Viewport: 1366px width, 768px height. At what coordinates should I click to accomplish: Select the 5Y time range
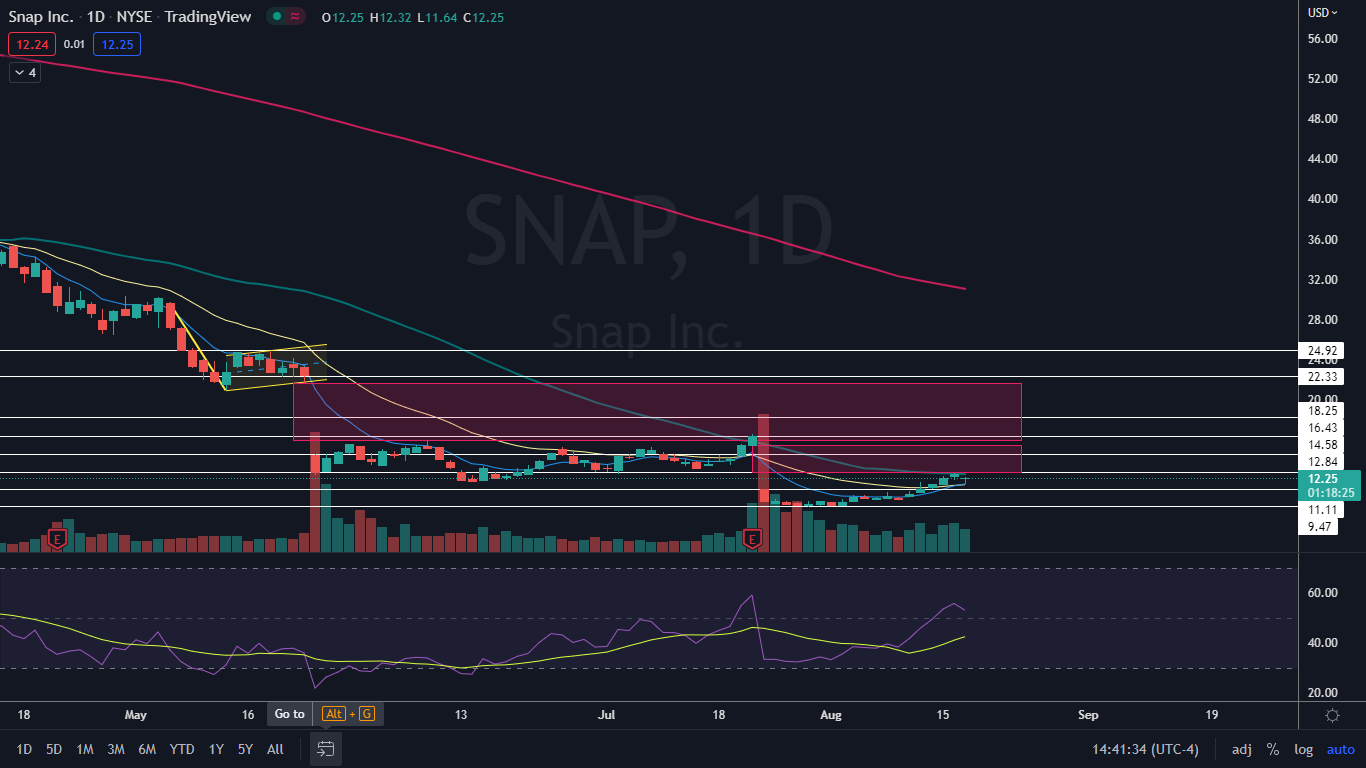pos(245,749)
